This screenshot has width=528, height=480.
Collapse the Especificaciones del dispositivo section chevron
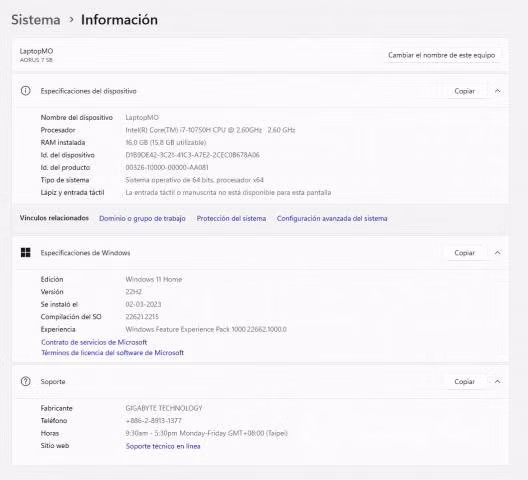pyautogui.click(x=498, y=91)
